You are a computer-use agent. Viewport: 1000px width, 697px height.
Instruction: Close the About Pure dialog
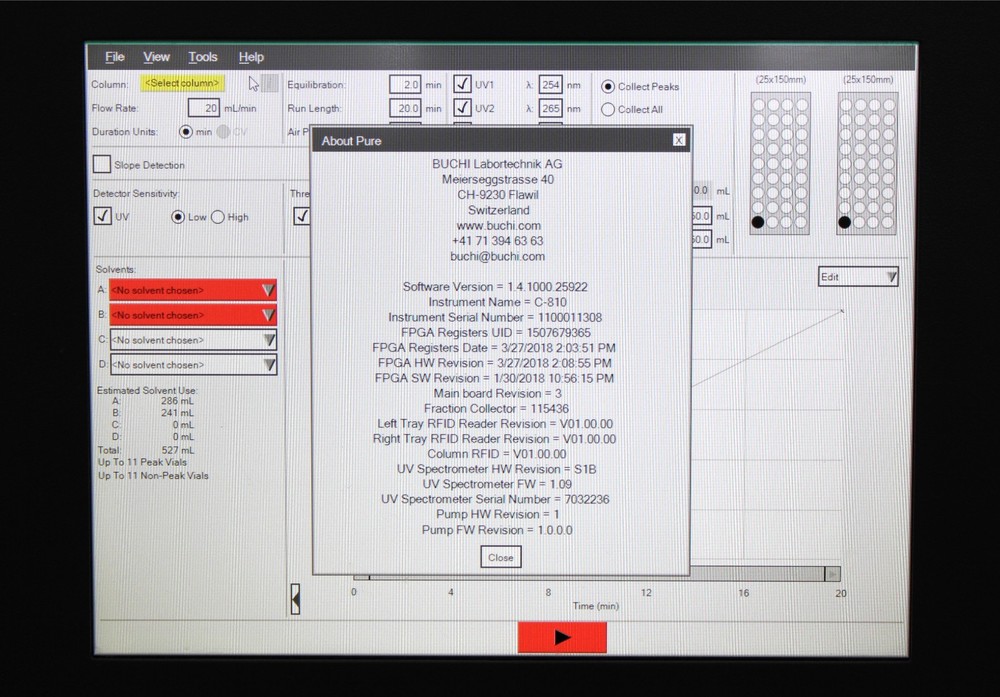coord(500,557)
